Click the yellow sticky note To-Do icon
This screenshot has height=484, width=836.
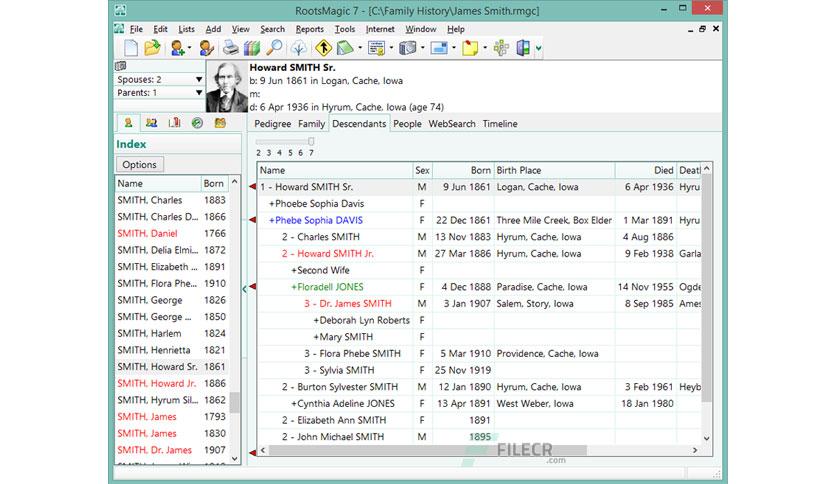pyautogui.click(x=470, y=48)
